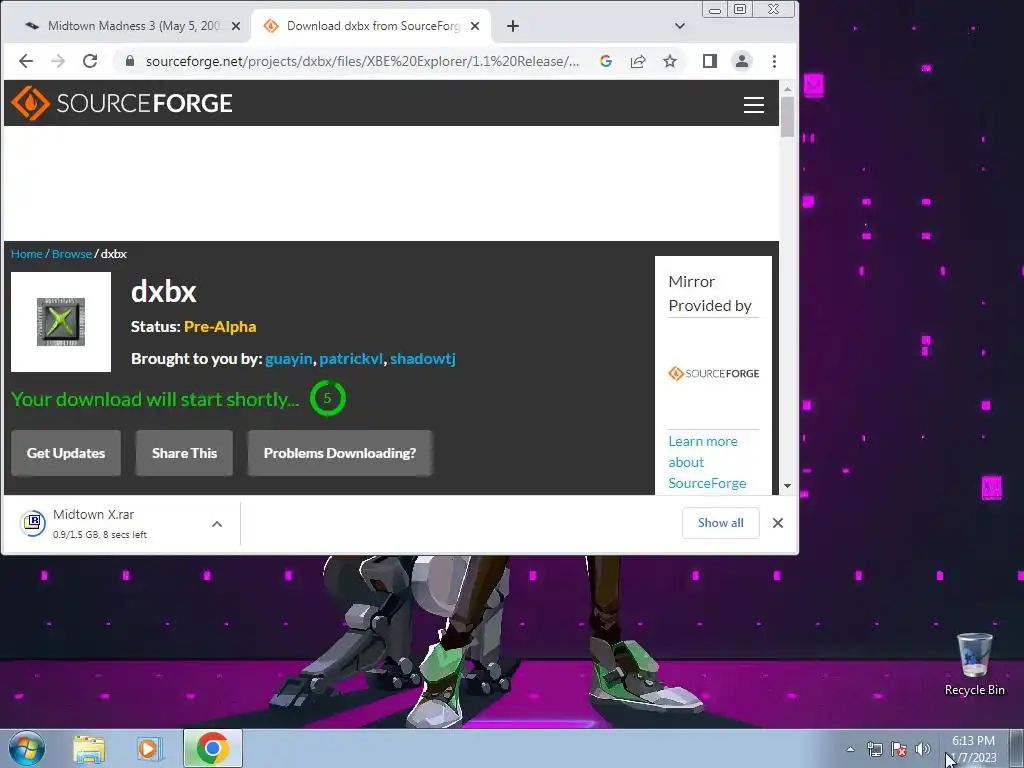Click the download countdown circle
The width and height of the screenshot is (1024, 768).
coord(327,398)
